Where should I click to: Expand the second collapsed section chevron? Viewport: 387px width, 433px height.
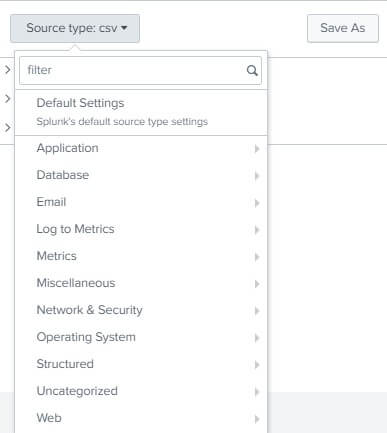(x=8, y=99)
